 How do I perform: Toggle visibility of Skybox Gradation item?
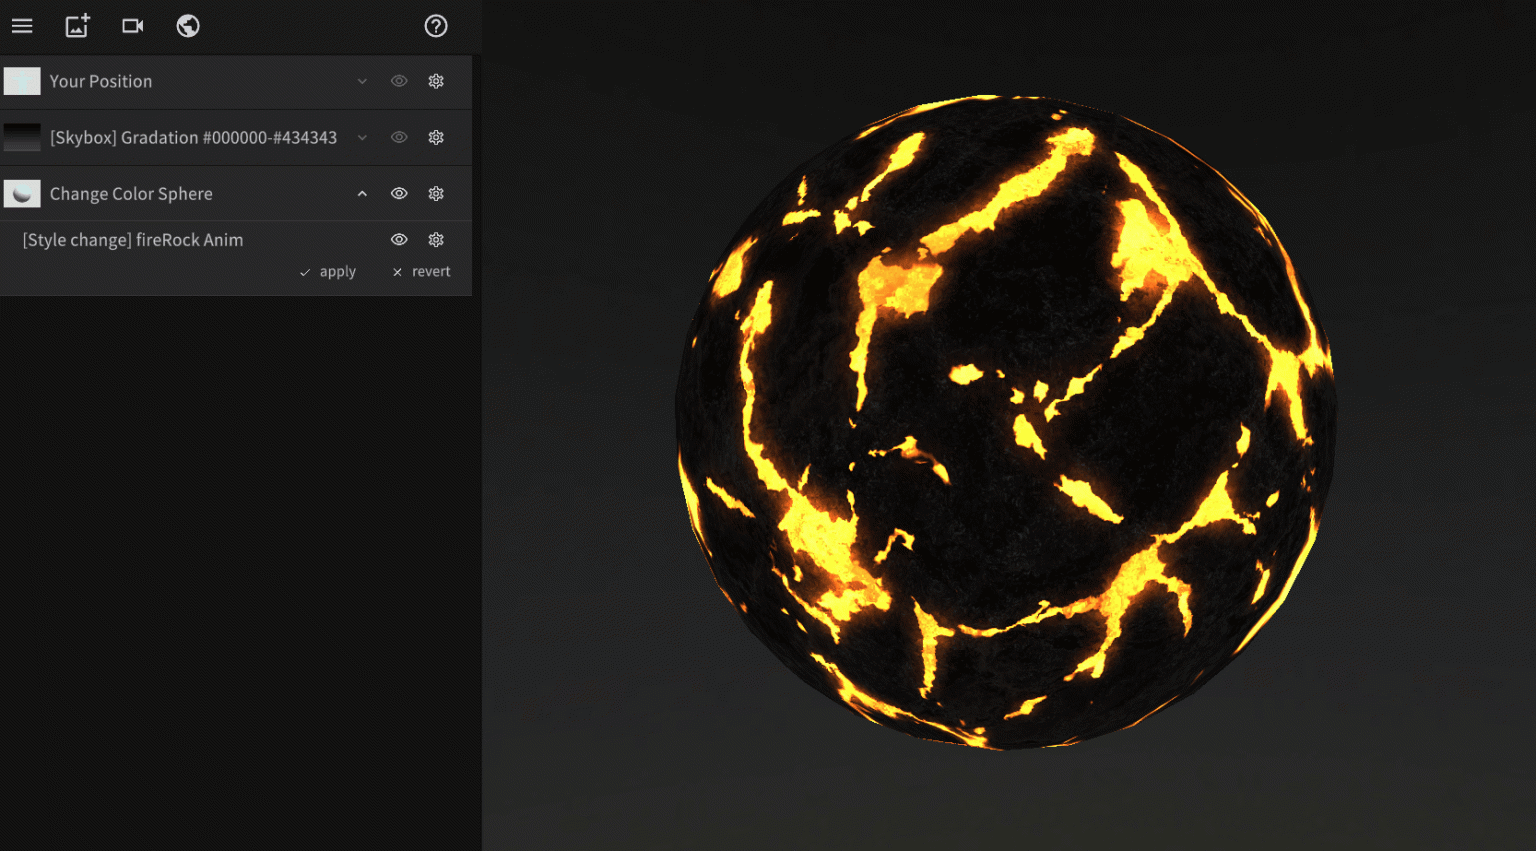(x=399, y=137)
